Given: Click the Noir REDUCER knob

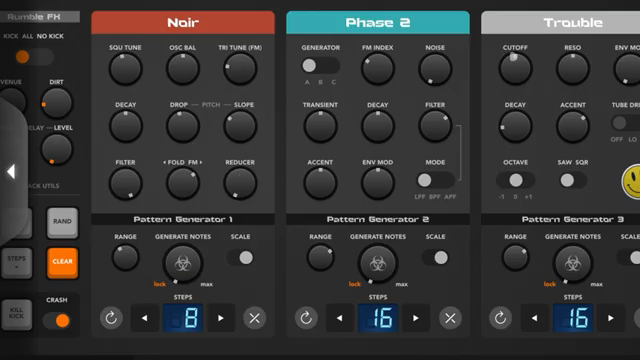Looking at the screenshot, I should click(240, 183).
